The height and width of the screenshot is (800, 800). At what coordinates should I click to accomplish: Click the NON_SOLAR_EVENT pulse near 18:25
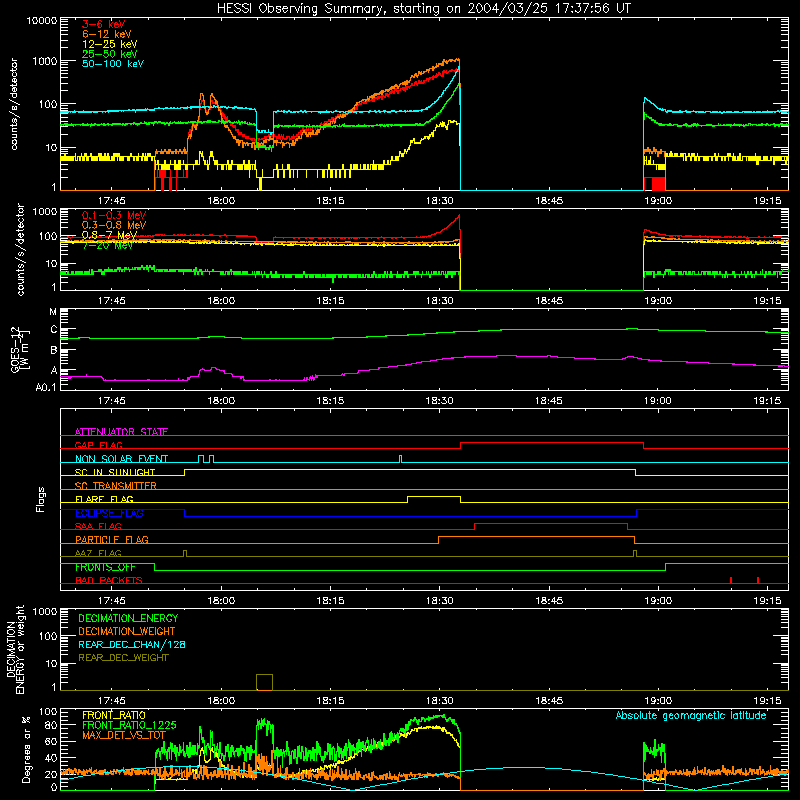(x=400, y=459)
